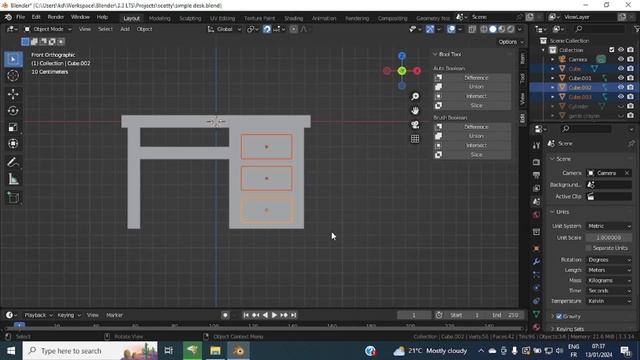
Task: Click the current frame number field
Action: click(x=414, y=315)
